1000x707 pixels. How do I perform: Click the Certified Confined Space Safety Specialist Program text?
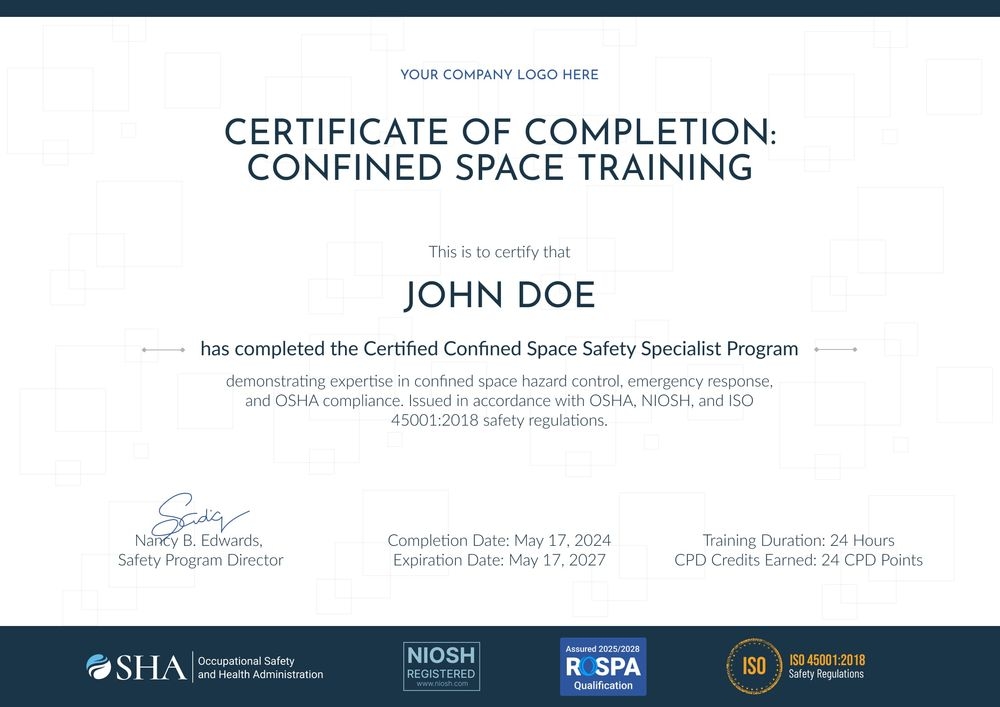pyautogui.click(x=499, y=349)
